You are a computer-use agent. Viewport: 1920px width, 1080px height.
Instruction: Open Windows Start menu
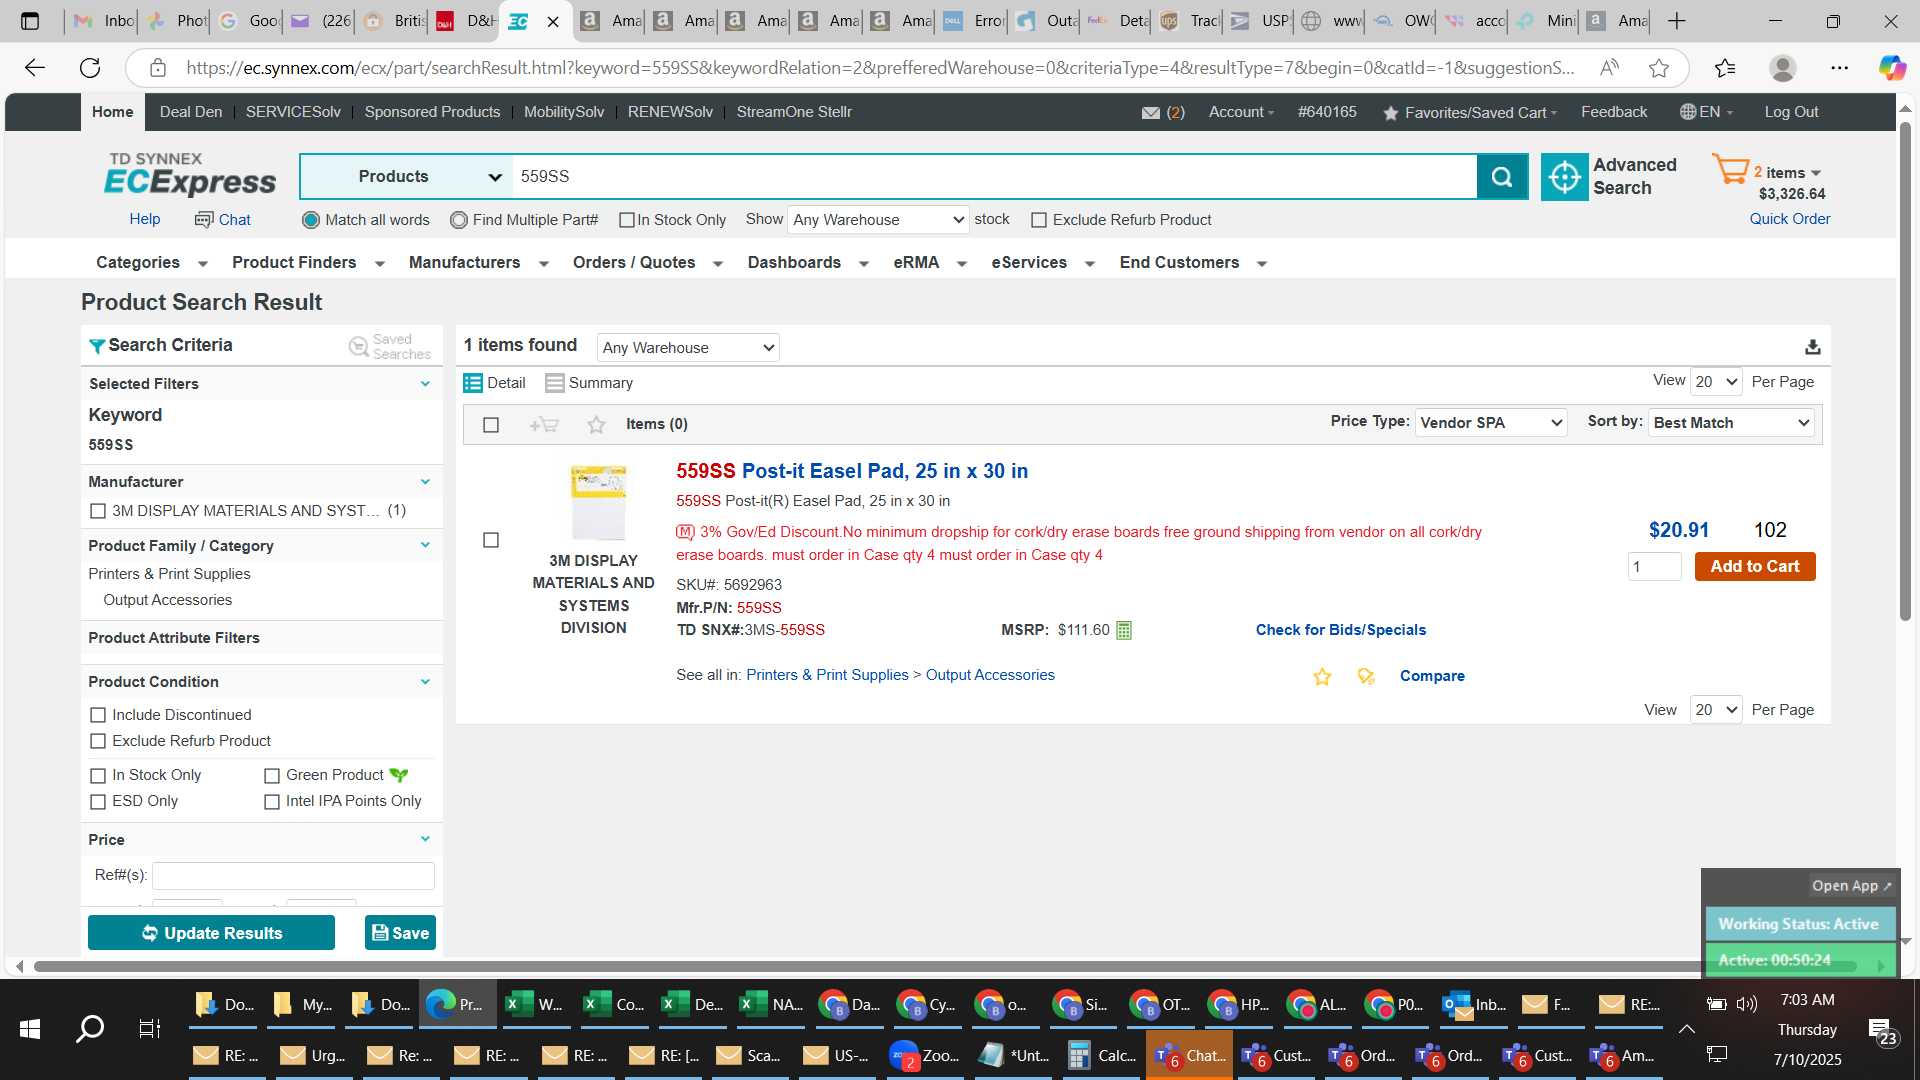pyautogui.click(x=30, y=1028)
